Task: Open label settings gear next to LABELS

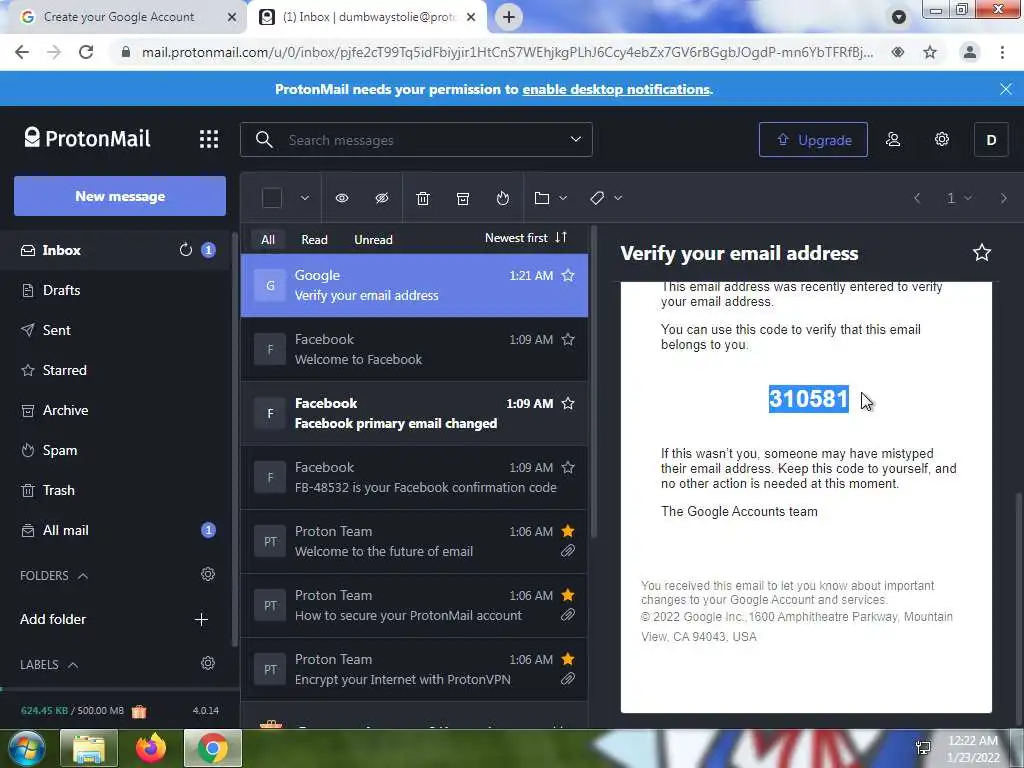Action: tap(208, 664)
